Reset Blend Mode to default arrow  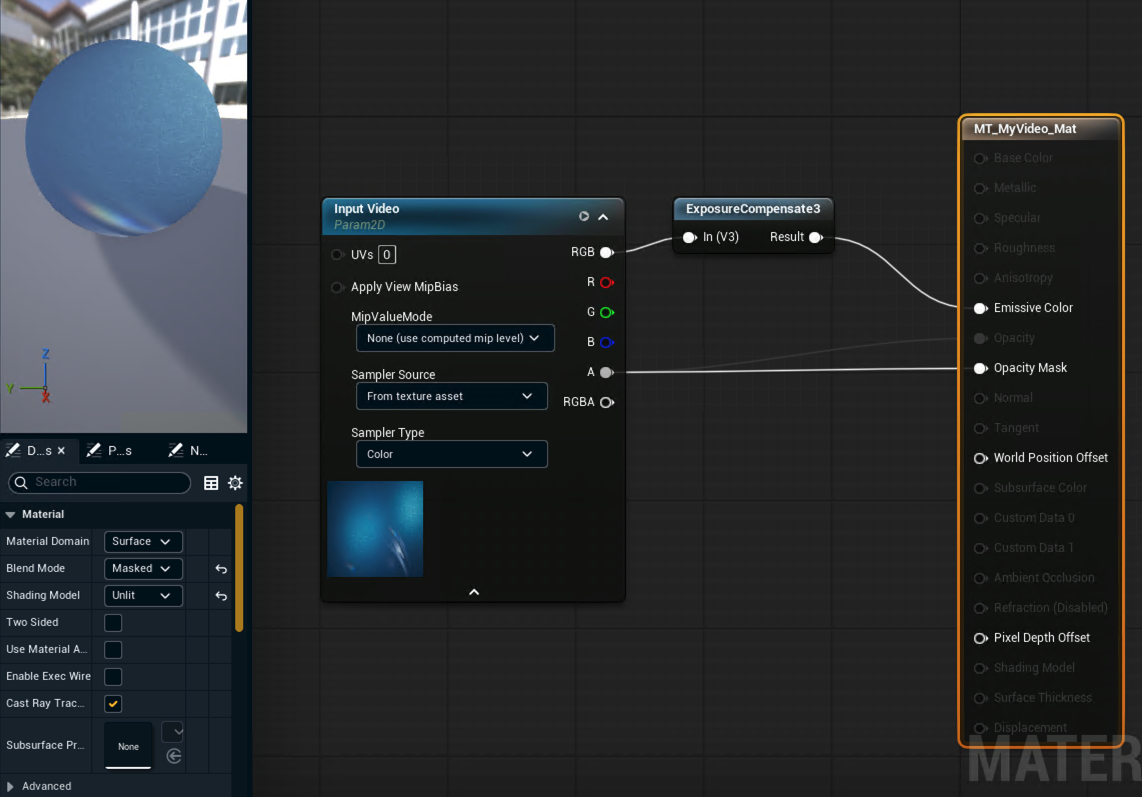(221, 569)
